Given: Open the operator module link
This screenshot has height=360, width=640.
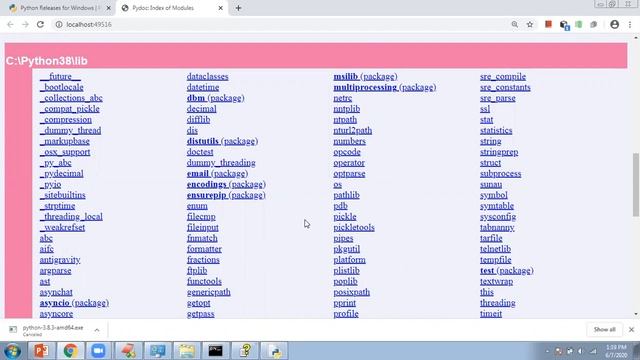Looking at the screenshot, I should 349,163.
